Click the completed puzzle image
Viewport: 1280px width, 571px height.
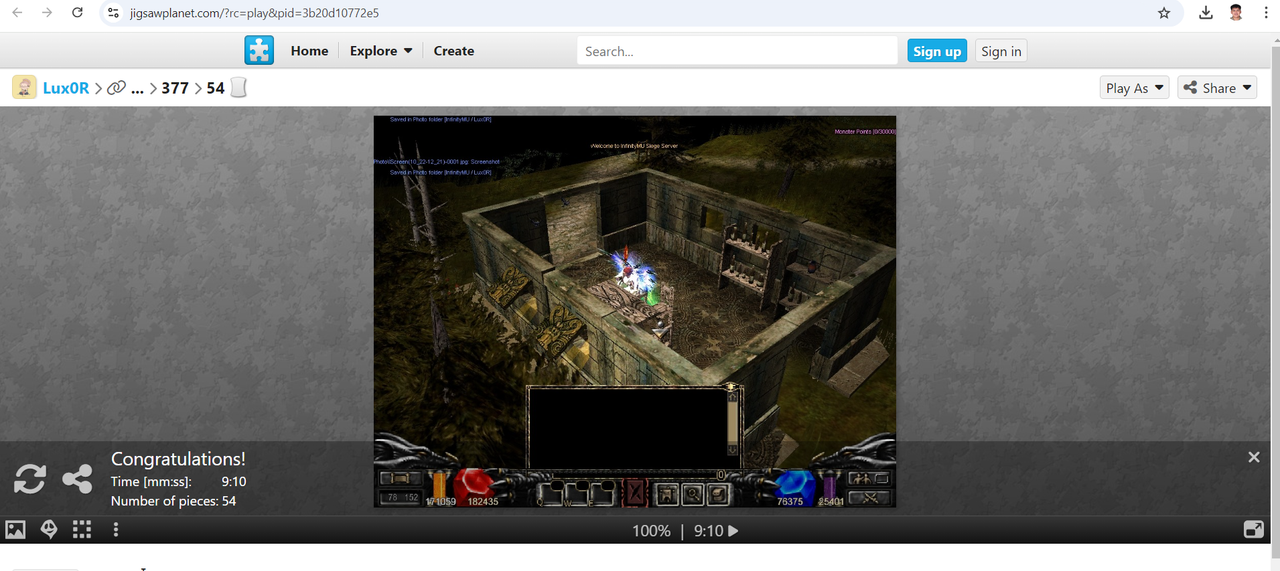[x=635, y=311]
